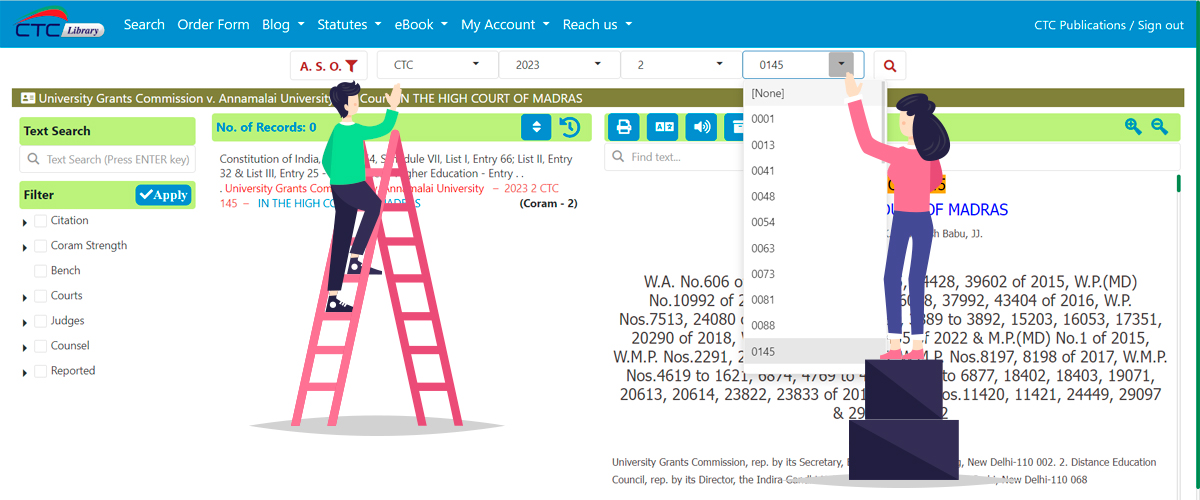Select page 0063 in dropdown list

814,248
